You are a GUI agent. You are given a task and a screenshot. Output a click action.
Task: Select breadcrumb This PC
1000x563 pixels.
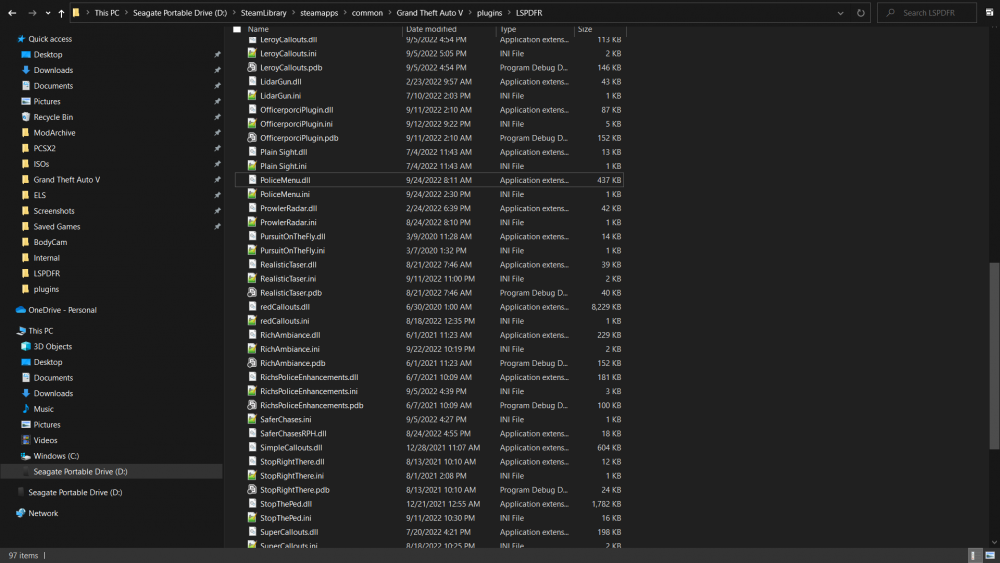pyautogui.click(x=107, y=13)
